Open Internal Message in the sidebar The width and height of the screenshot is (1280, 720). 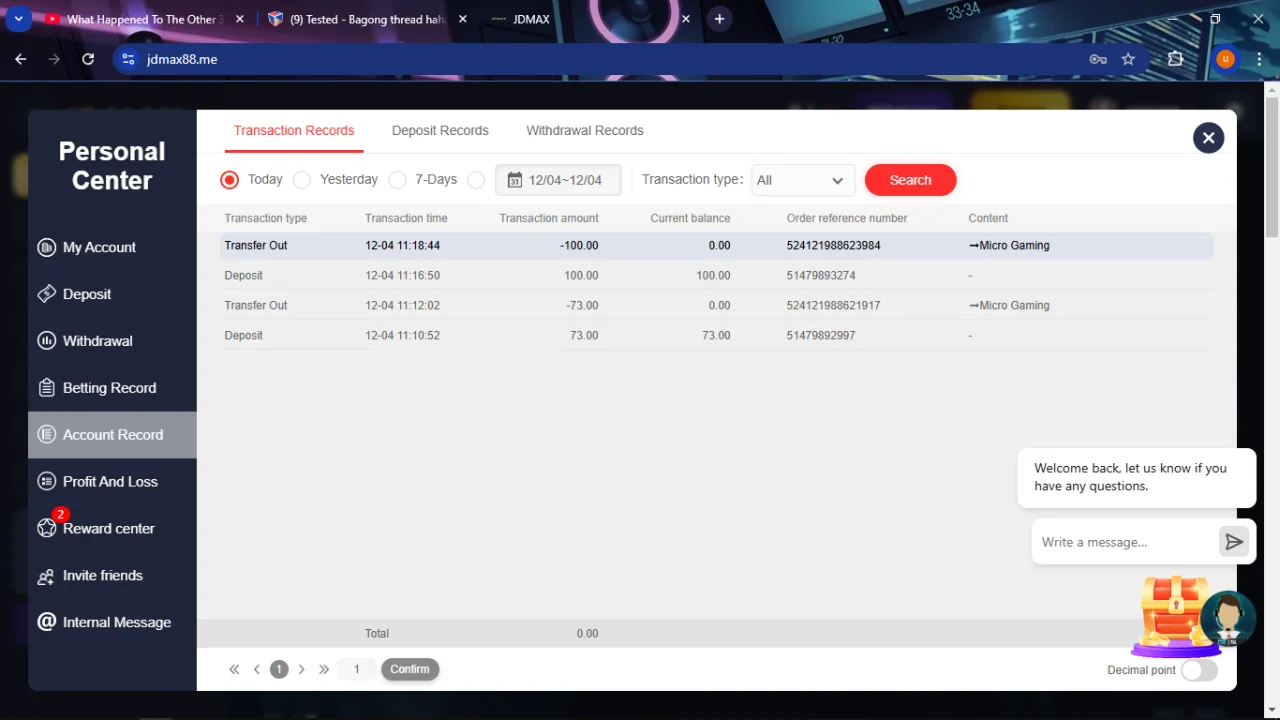coord(112,622)
